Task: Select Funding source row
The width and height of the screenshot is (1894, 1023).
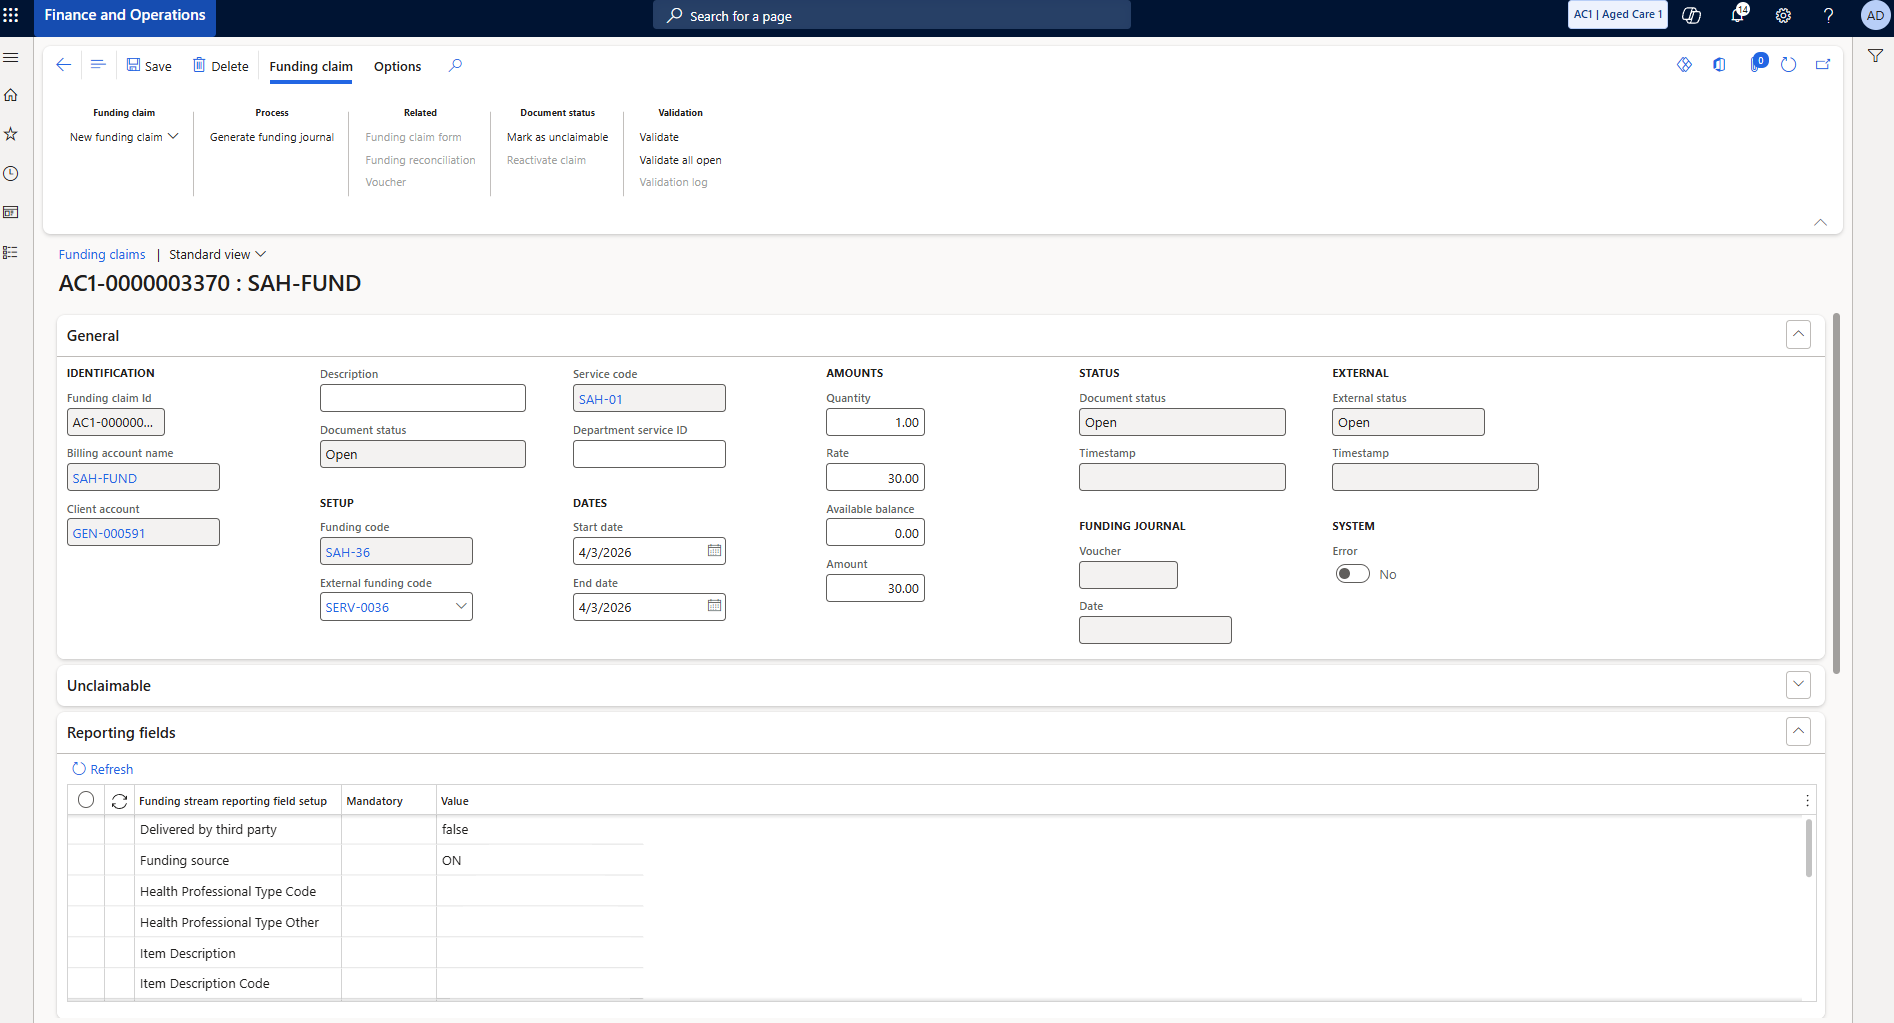Action: click(355, 860)
